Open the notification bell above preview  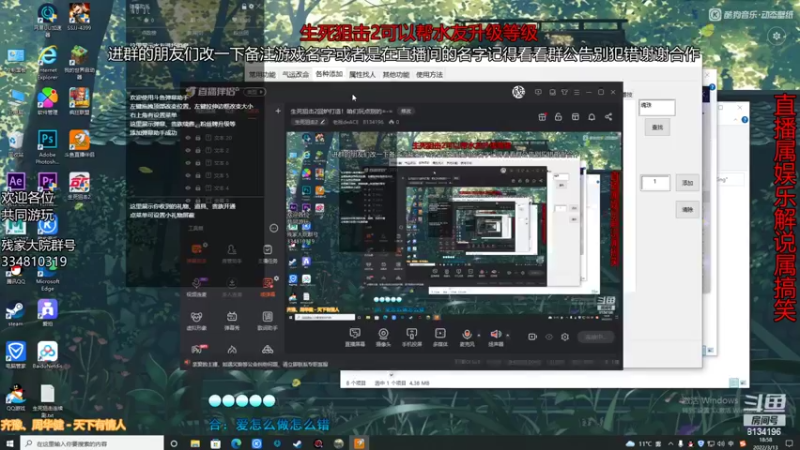[x=591, y=117]
